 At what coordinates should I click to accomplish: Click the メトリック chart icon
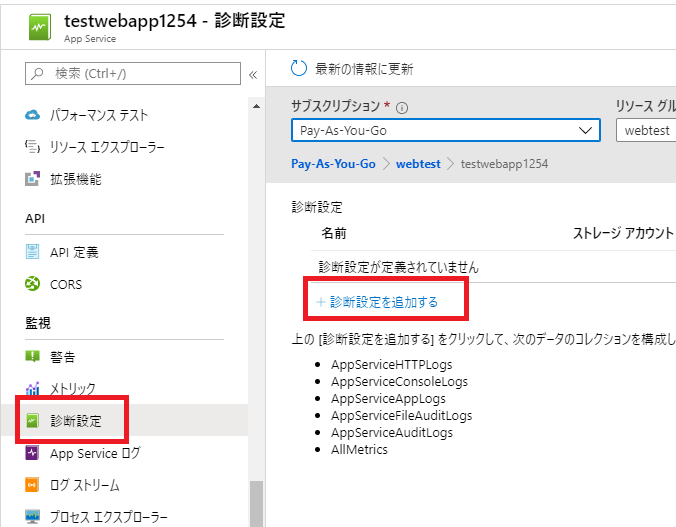[x=32, y=389]
